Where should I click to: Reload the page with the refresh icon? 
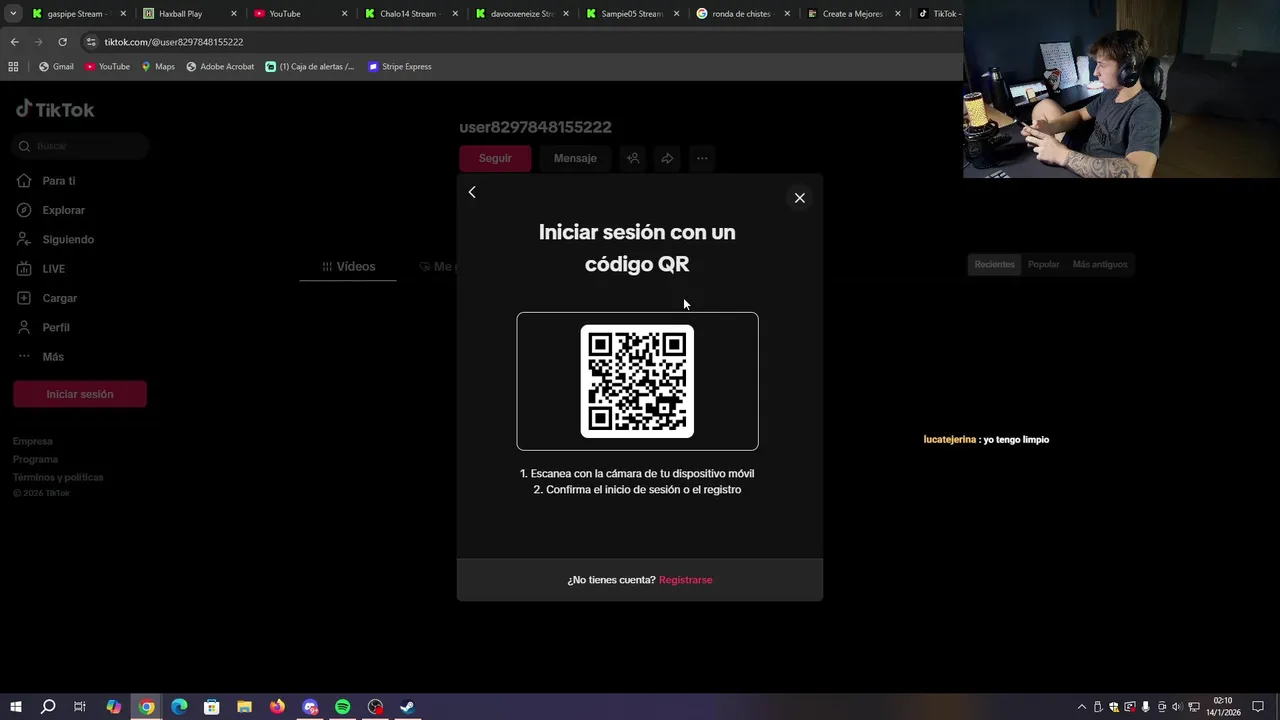point(62,42)
